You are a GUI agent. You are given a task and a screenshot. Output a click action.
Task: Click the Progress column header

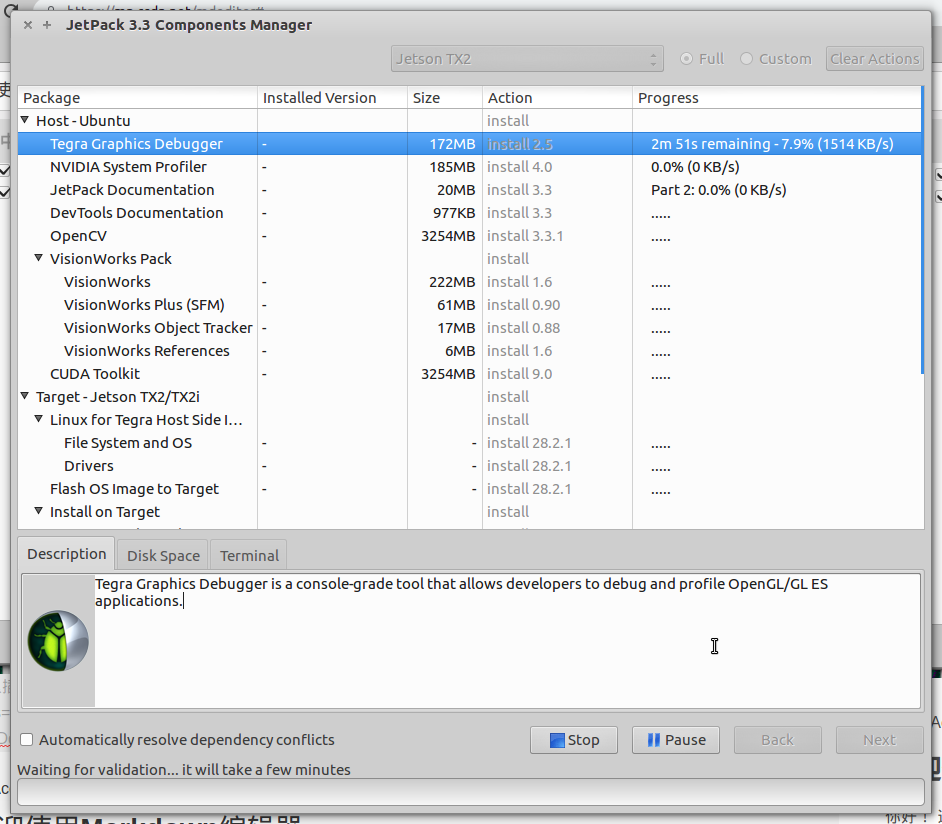pos(776,97)
